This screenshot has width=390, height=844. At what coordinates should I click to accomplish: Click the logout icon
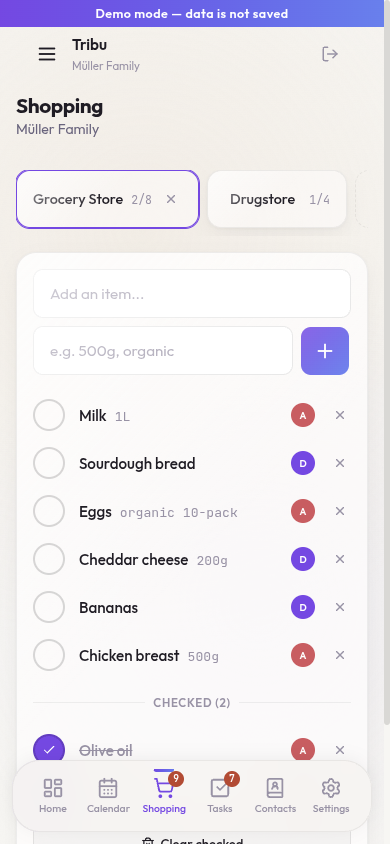[x=330, y=54]
